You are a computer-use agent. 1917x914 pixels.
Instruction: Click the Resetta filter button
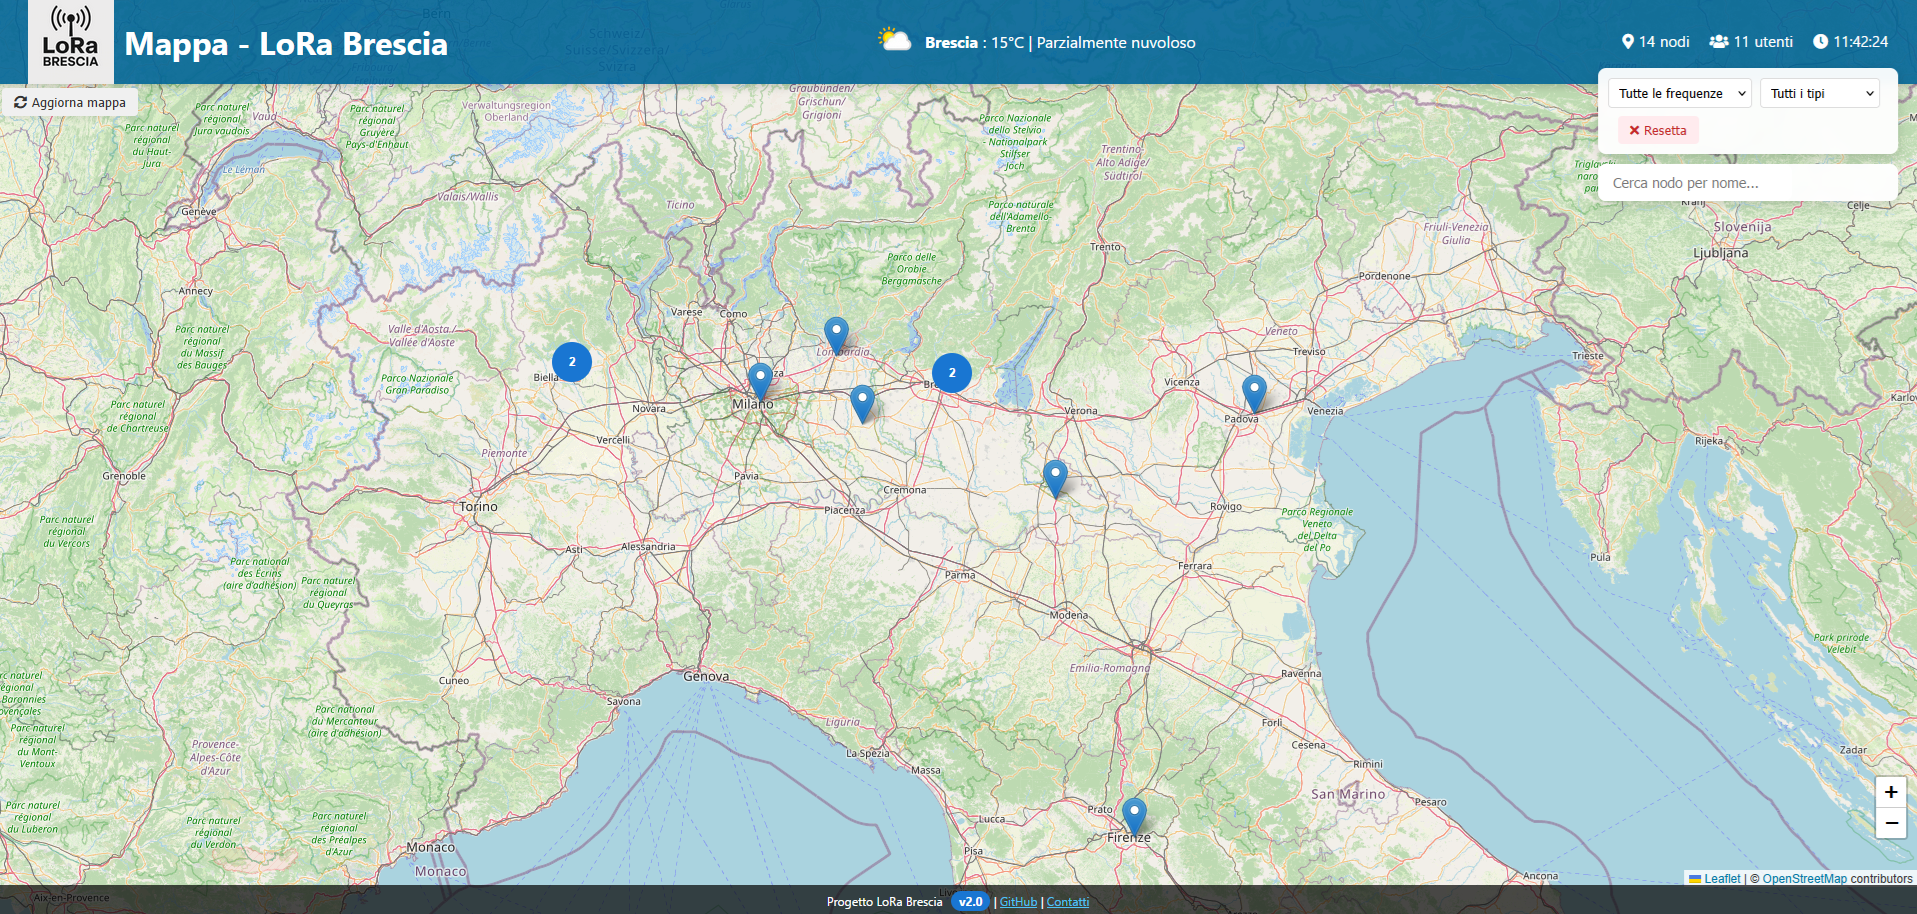point(1658,130)
